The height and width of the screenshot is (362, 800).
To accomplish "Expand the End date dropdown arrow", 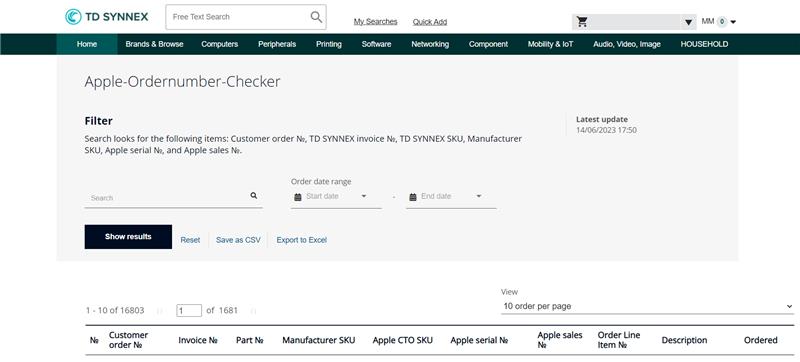I will click(x=479, y=196).
